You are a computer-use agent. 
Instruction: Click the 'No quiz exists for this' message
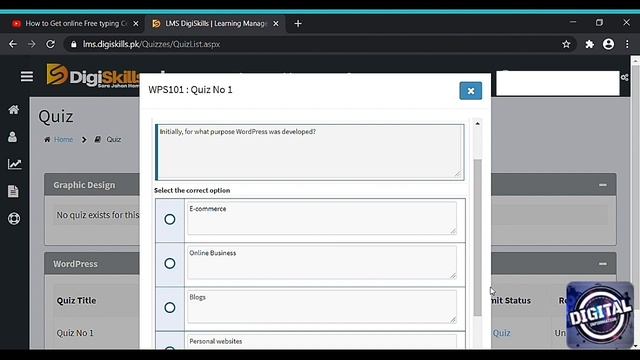tap(98, 215)
